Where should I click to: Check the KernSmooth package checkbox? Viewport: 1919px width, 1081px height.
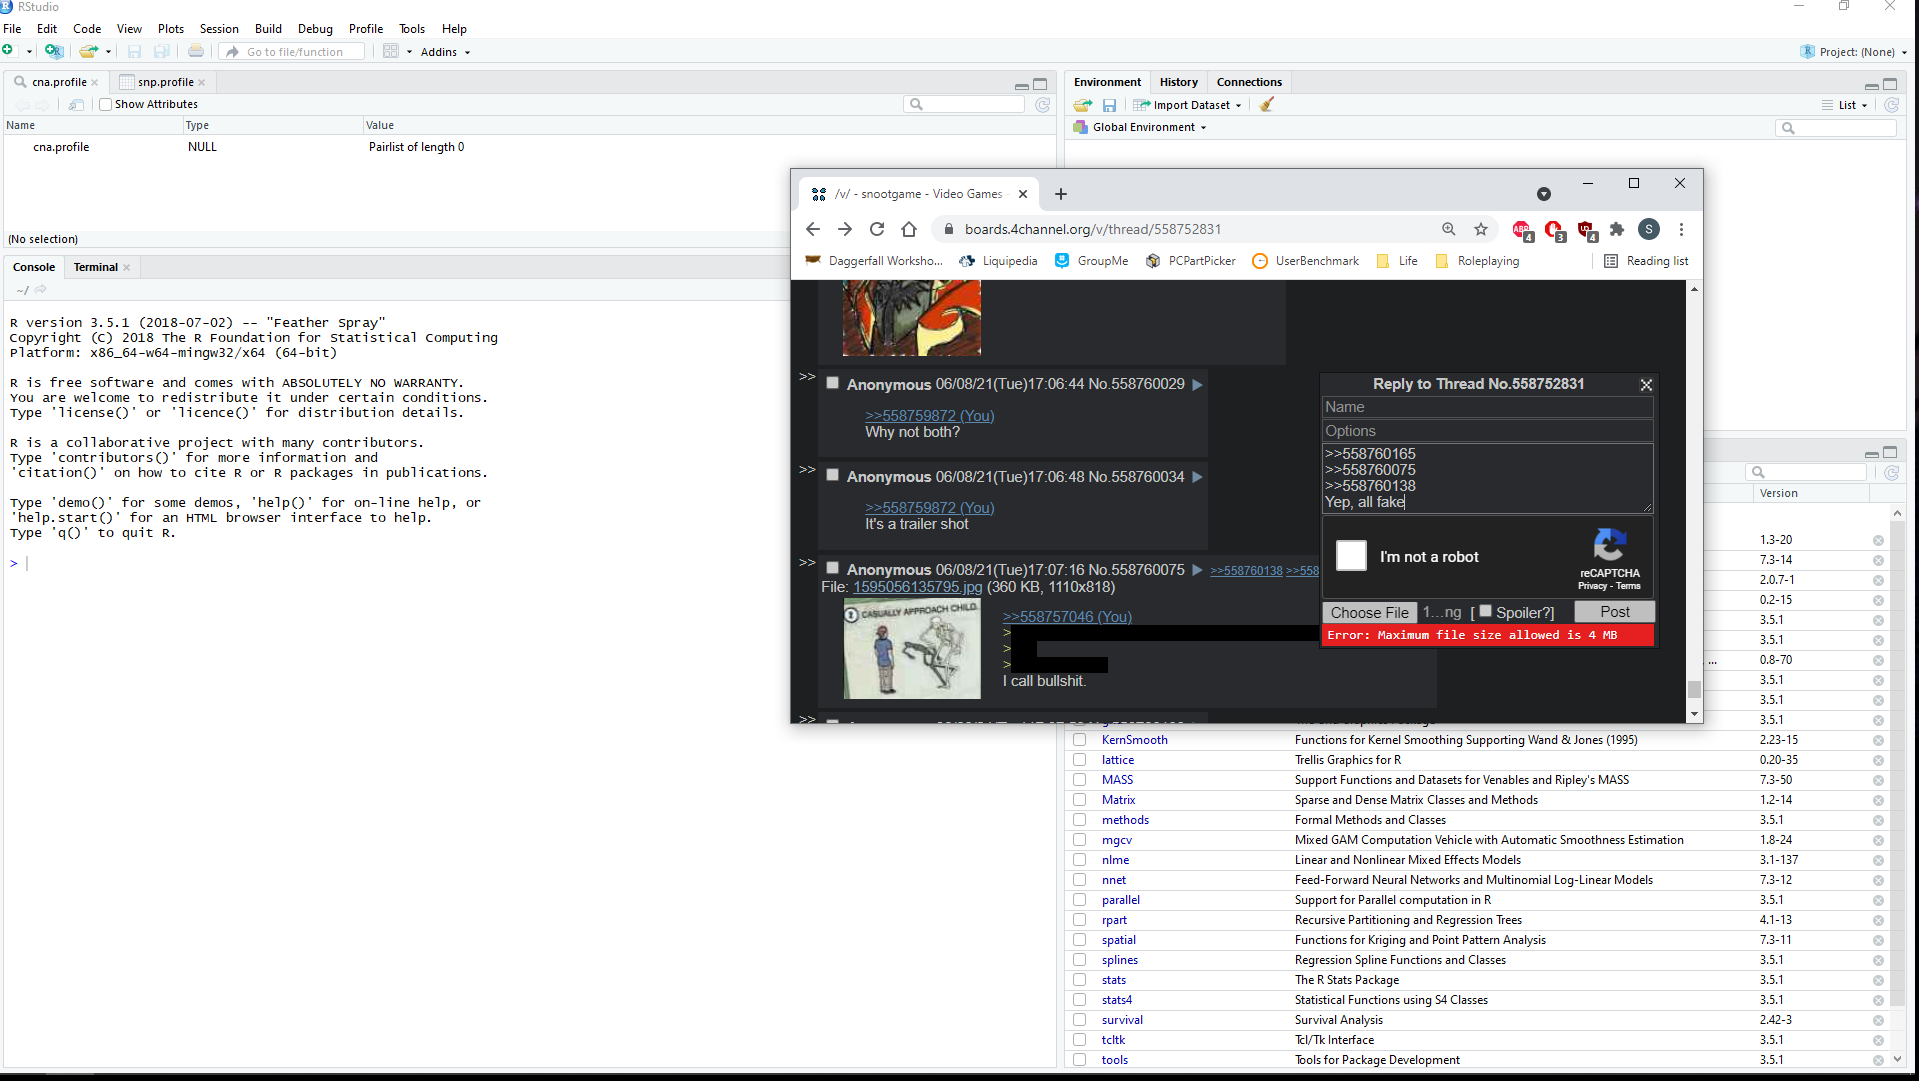tap(1079, 740)
